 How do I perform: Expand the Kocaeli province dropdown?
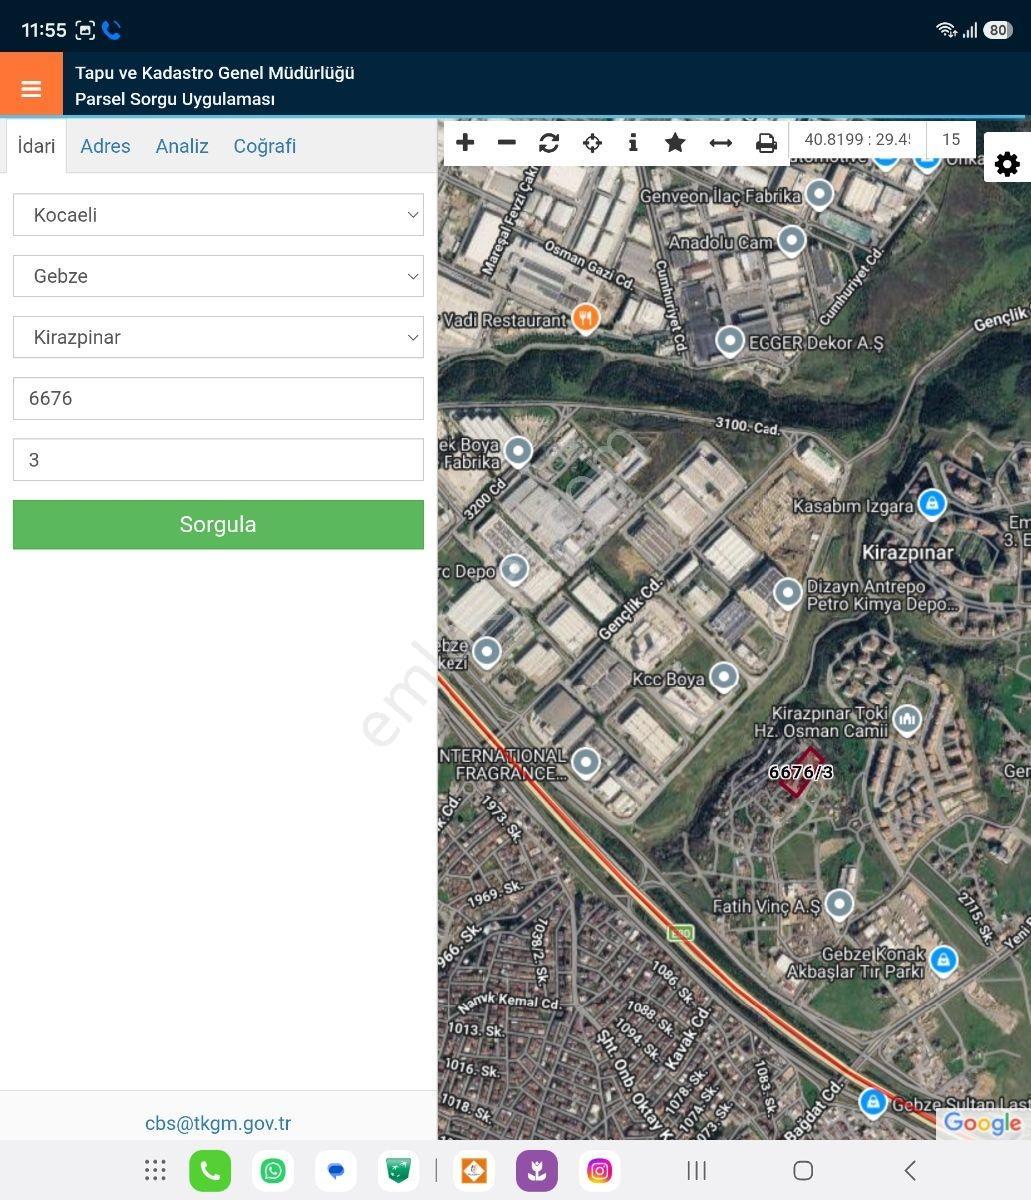point(218,215)
